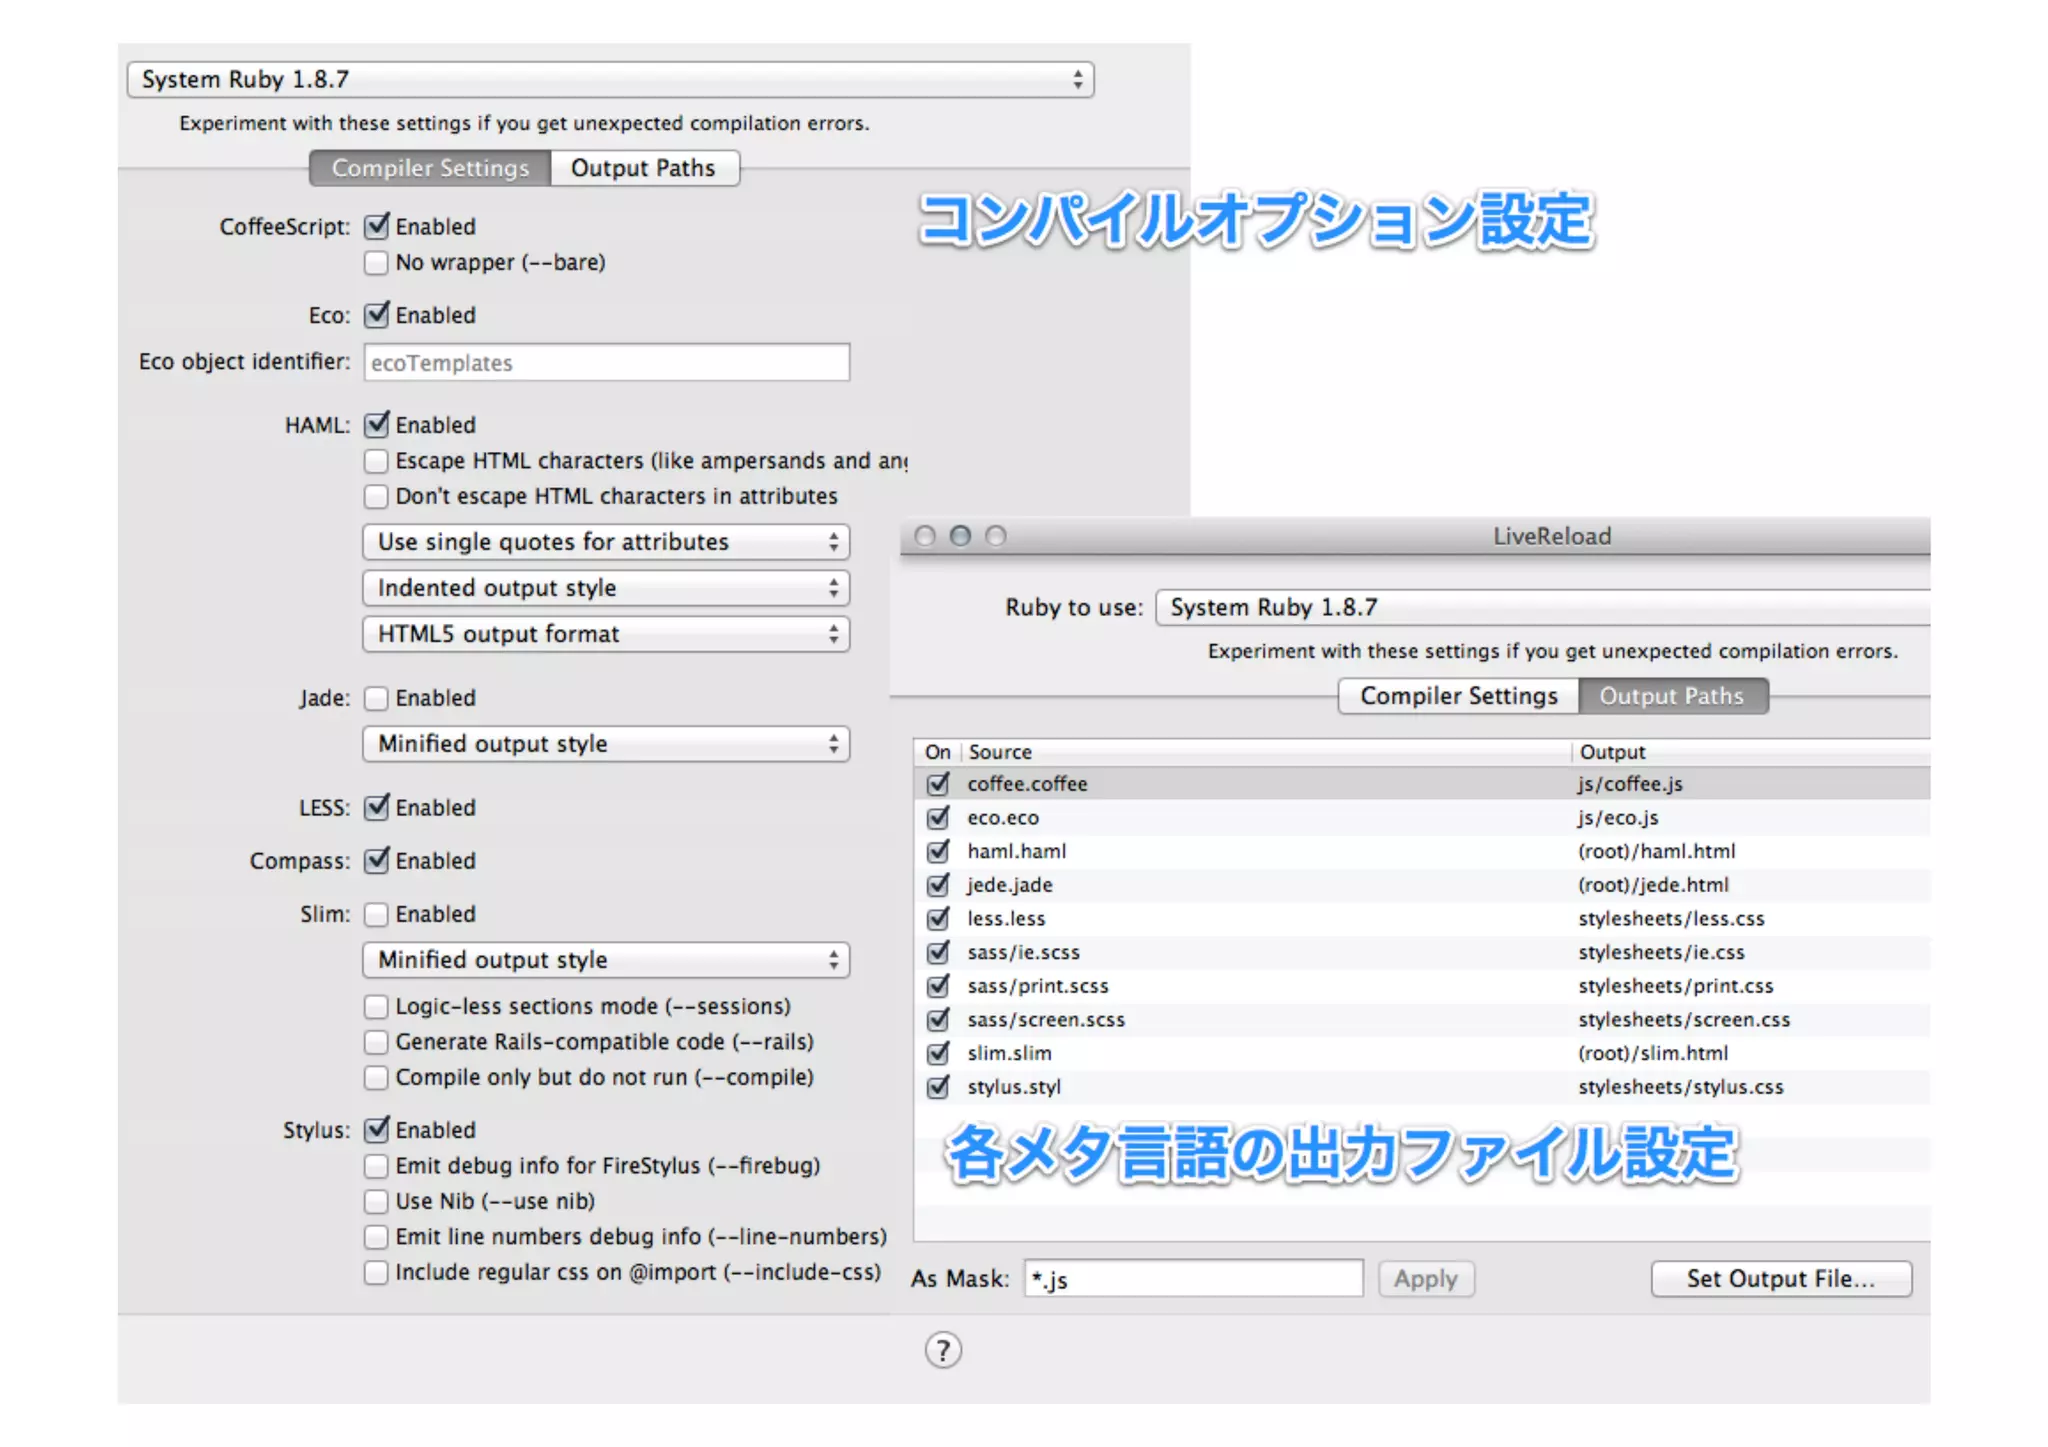This screenshot has width=2048, height=1447.
Task: Open the System Ruby 1.8.7 dropdown at top
Action: click(x=610, y=80)
